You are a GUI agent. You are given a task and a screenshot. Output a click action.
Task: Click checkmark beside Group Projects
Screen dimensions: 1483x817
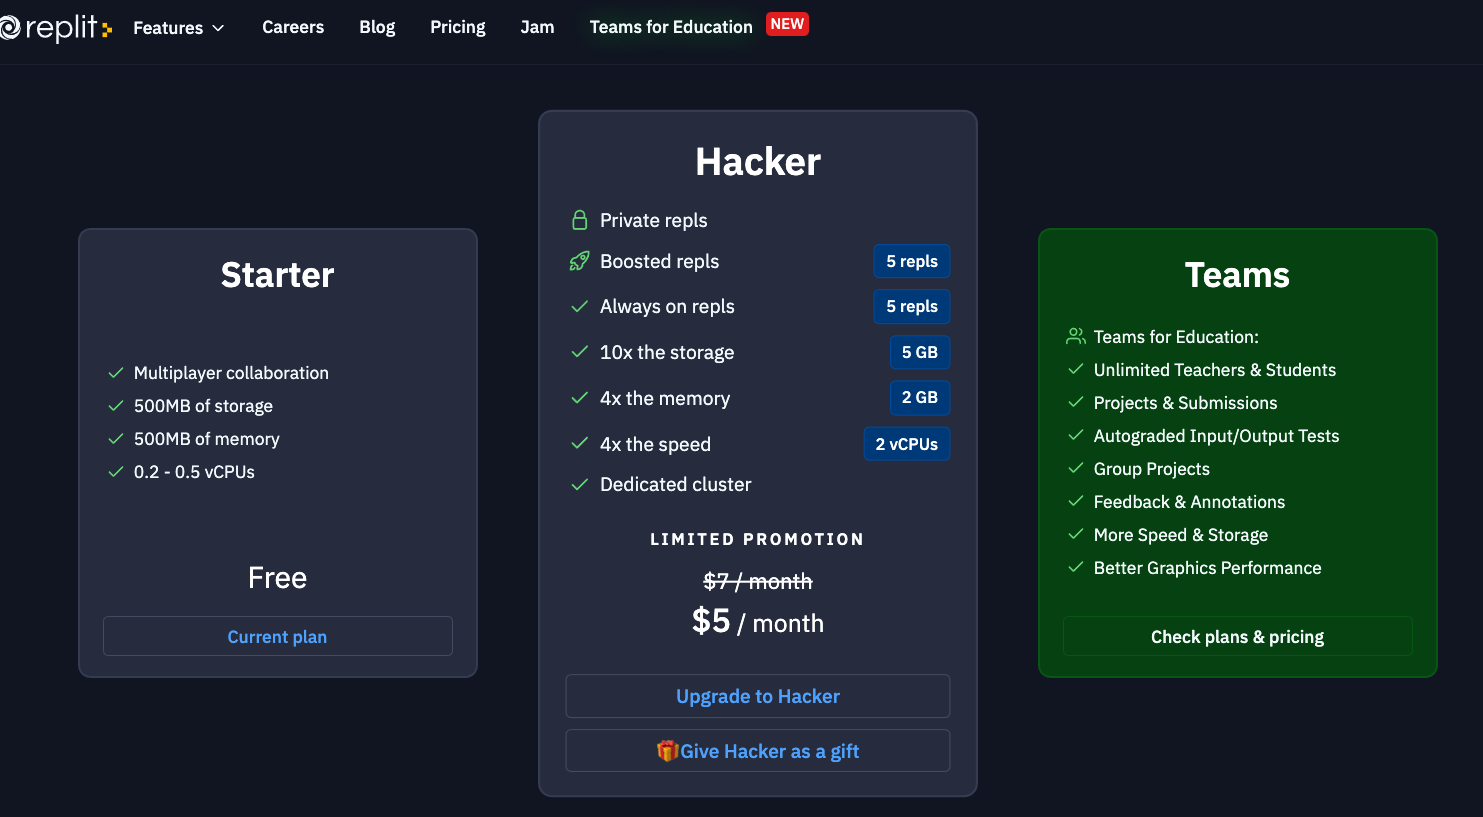click(1076, 468)
